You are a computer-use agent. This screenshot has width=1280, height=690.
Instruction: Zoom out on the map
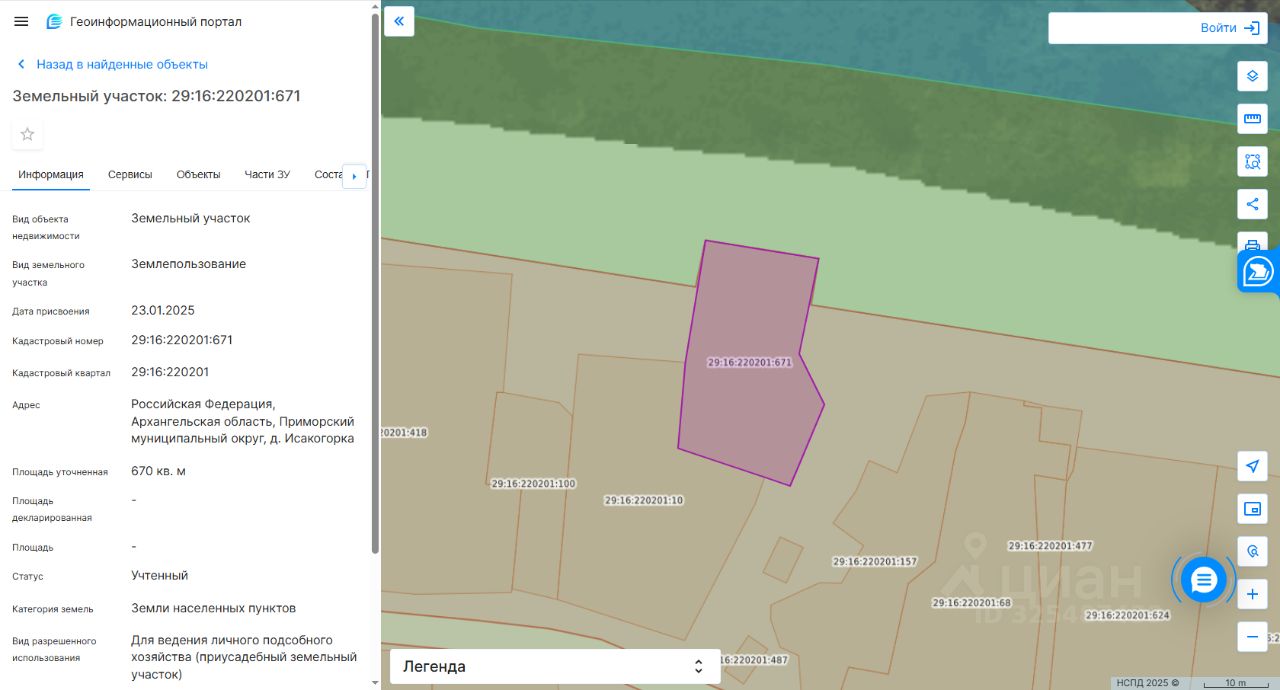pyautogui.click(x=1252, y=637)
